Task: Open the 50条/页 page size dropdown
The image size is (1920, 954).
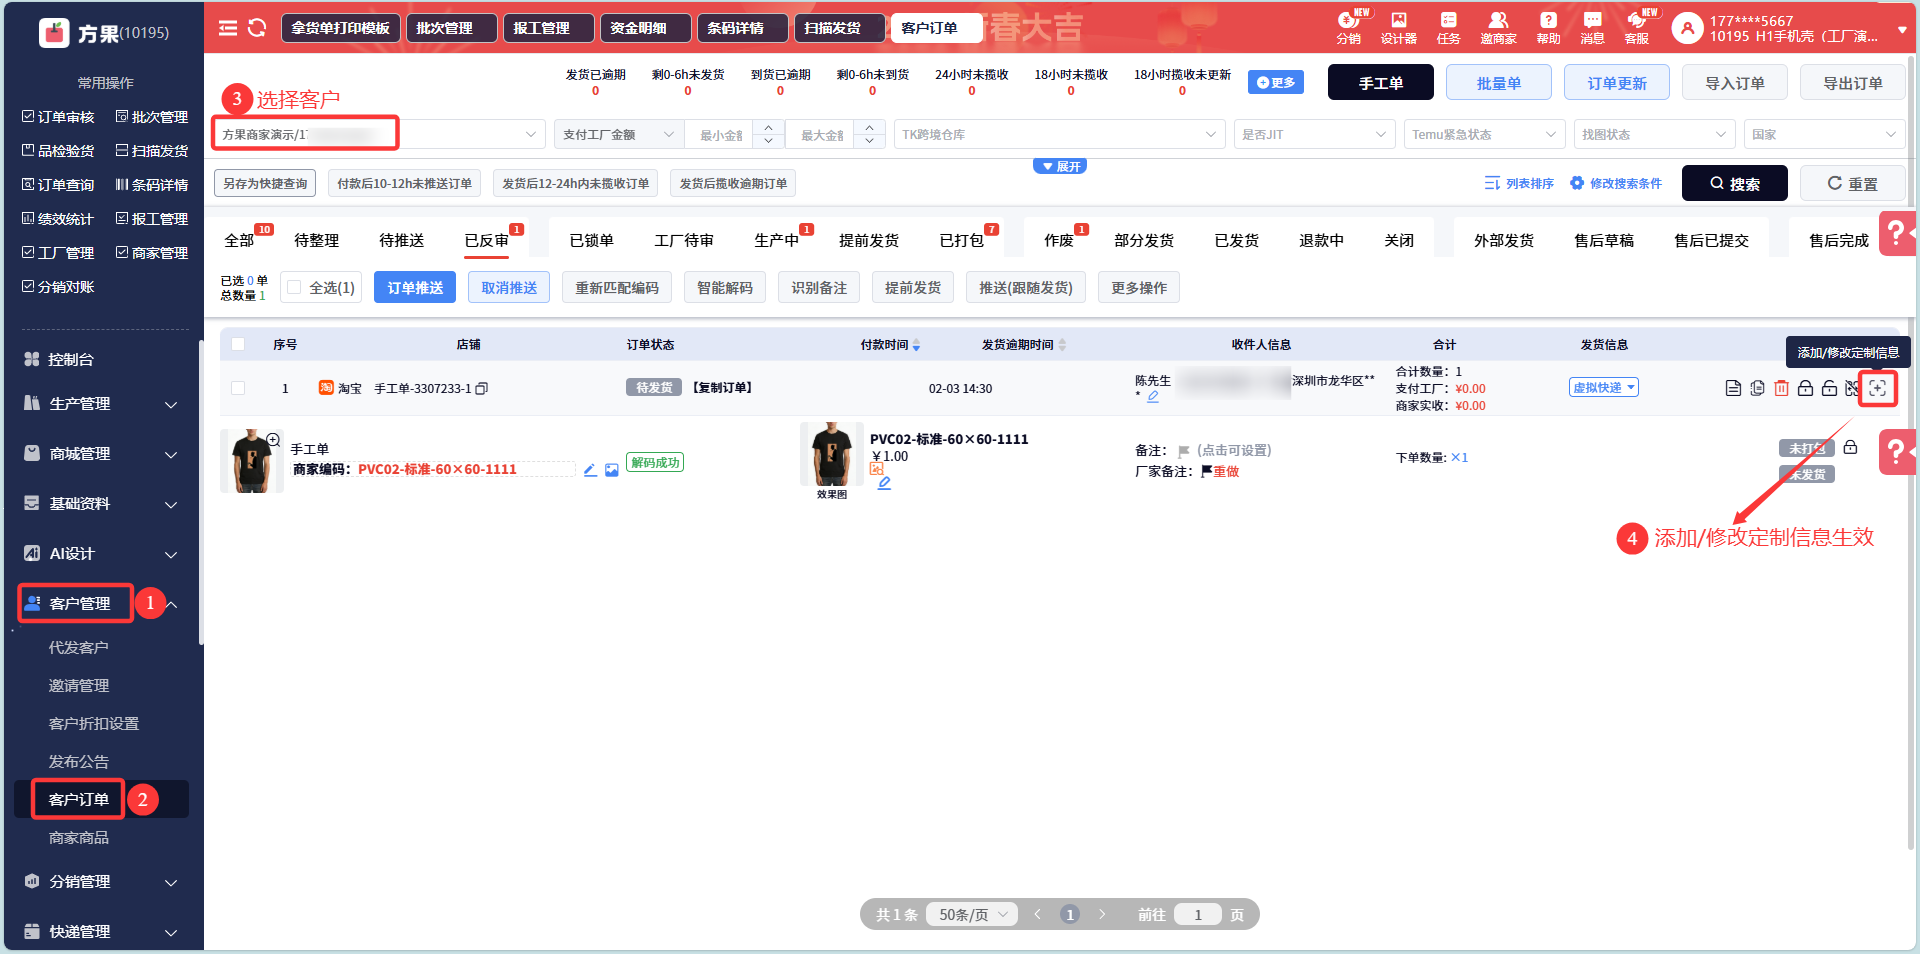Action: [972, 914]
